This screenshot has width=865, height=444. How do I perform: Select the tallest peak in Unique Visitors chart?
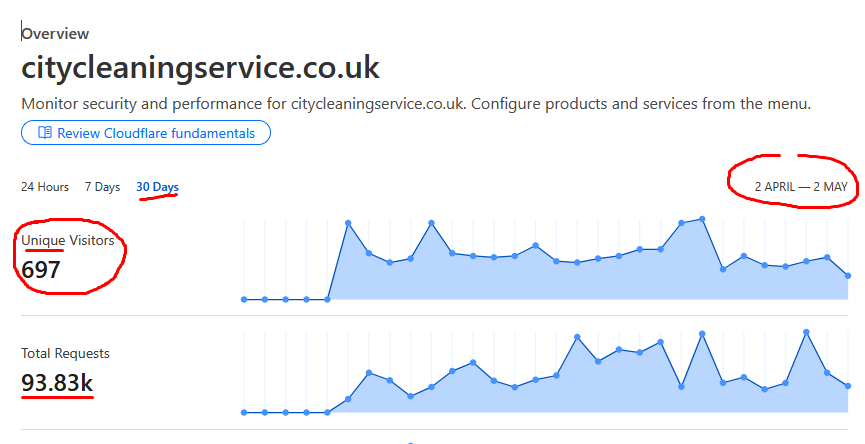[702, 218]
